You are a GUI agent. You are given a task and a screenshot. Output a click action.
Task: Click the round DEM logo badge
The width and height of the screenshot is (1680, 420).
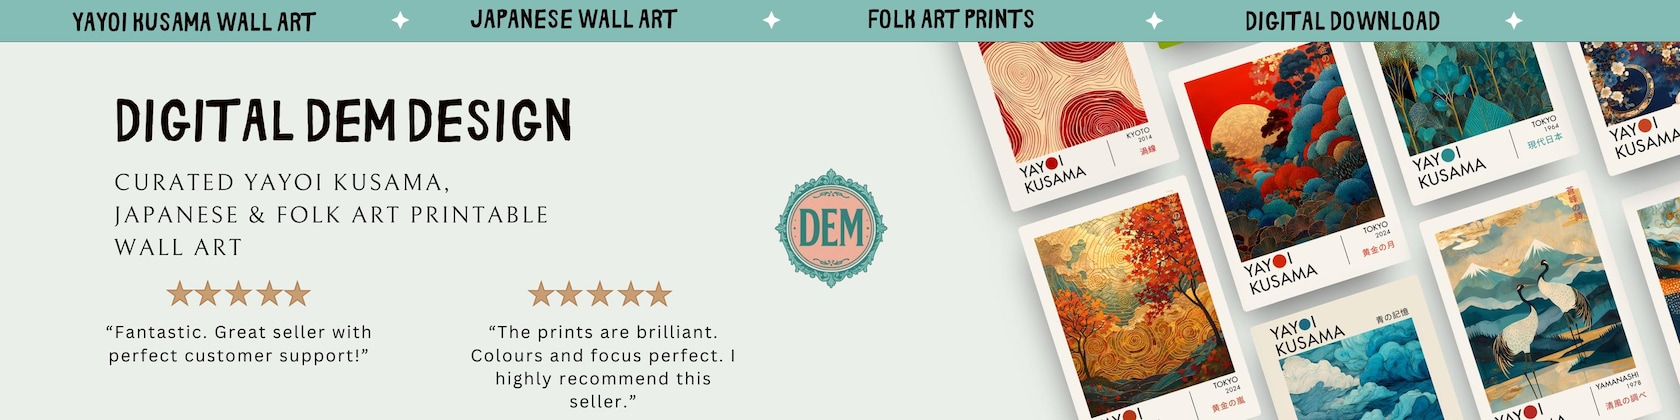point(830,228)
